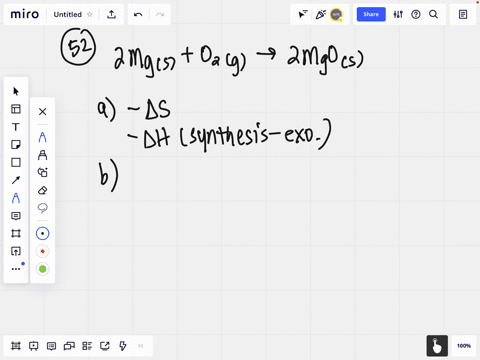This screenshot has width=480, height=360.
Task: Choose the eraser tool
Action: [42, 190]
